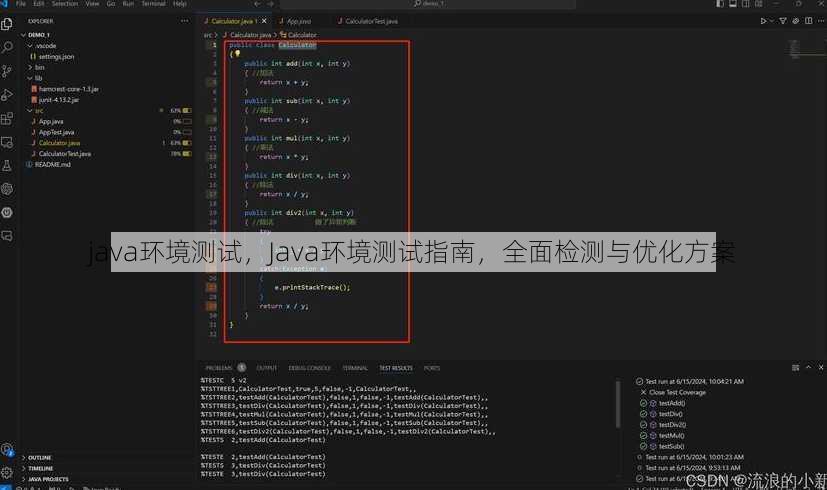Switch to the OUTPUT panel tab
Viewport: 827px width, 490px height.
(266, 368)
